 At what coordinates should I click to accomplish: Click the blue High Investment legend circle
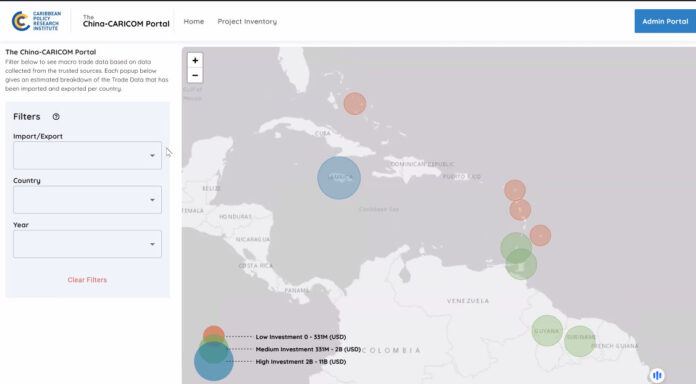[214, 362]
